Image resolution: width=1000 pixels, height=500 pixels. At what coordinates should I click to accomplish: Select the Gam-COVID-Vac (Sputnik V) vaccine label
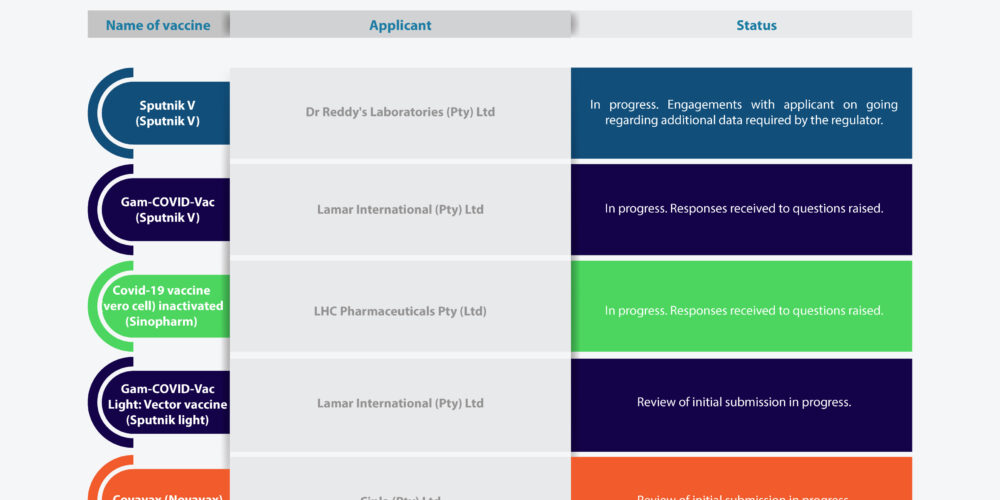[x=168, y=210]
